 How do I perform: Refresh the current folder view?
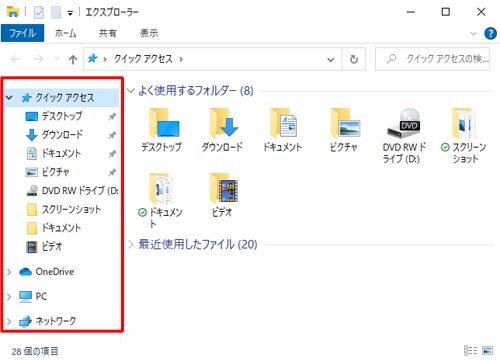[x=354, y=59]
